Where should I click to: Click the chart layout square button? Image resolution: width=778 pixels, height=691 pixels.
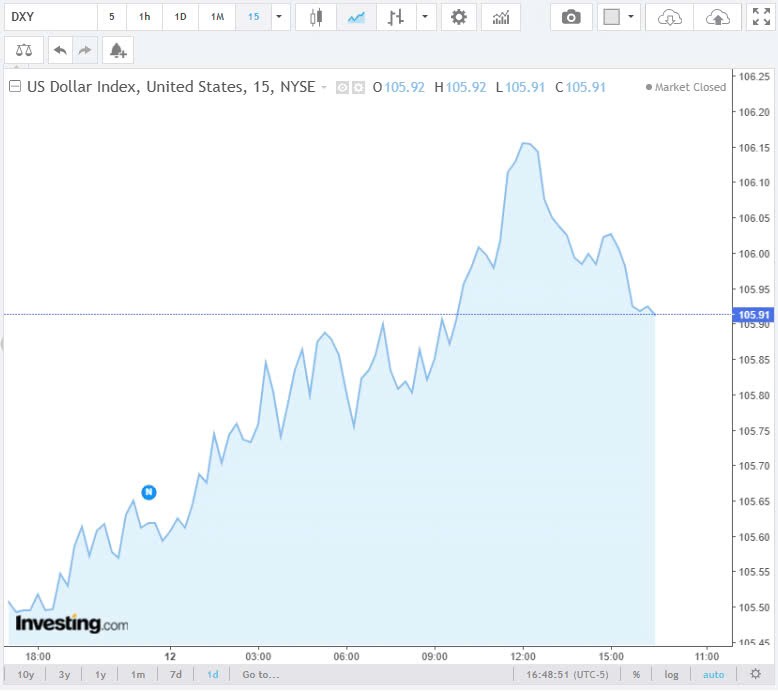click(611, 17)
